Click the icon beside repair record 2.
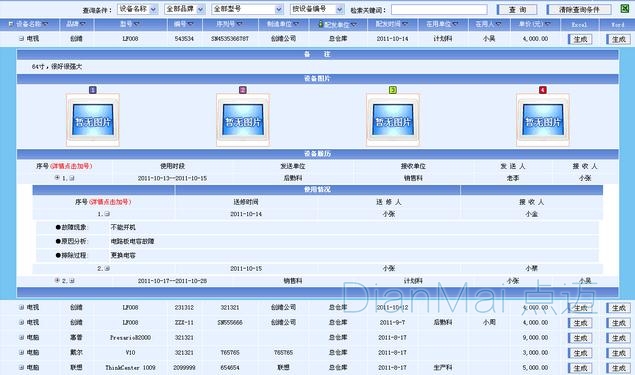635x375 pixels. [107, 268]
